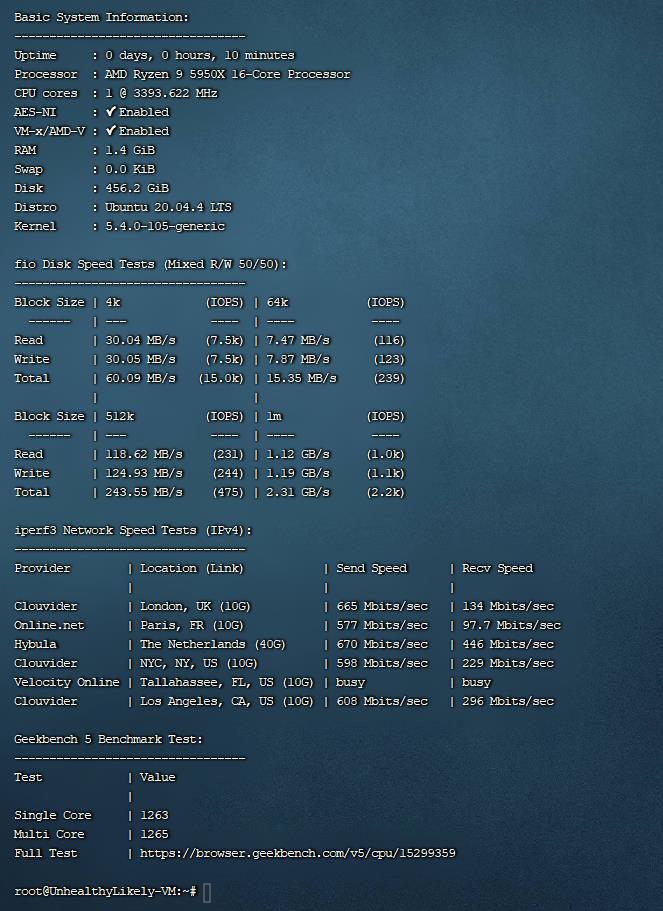Viewport: 663px width, 911px height.
Task: Click the 'Online.net' provider name
Action: (49, 625)
